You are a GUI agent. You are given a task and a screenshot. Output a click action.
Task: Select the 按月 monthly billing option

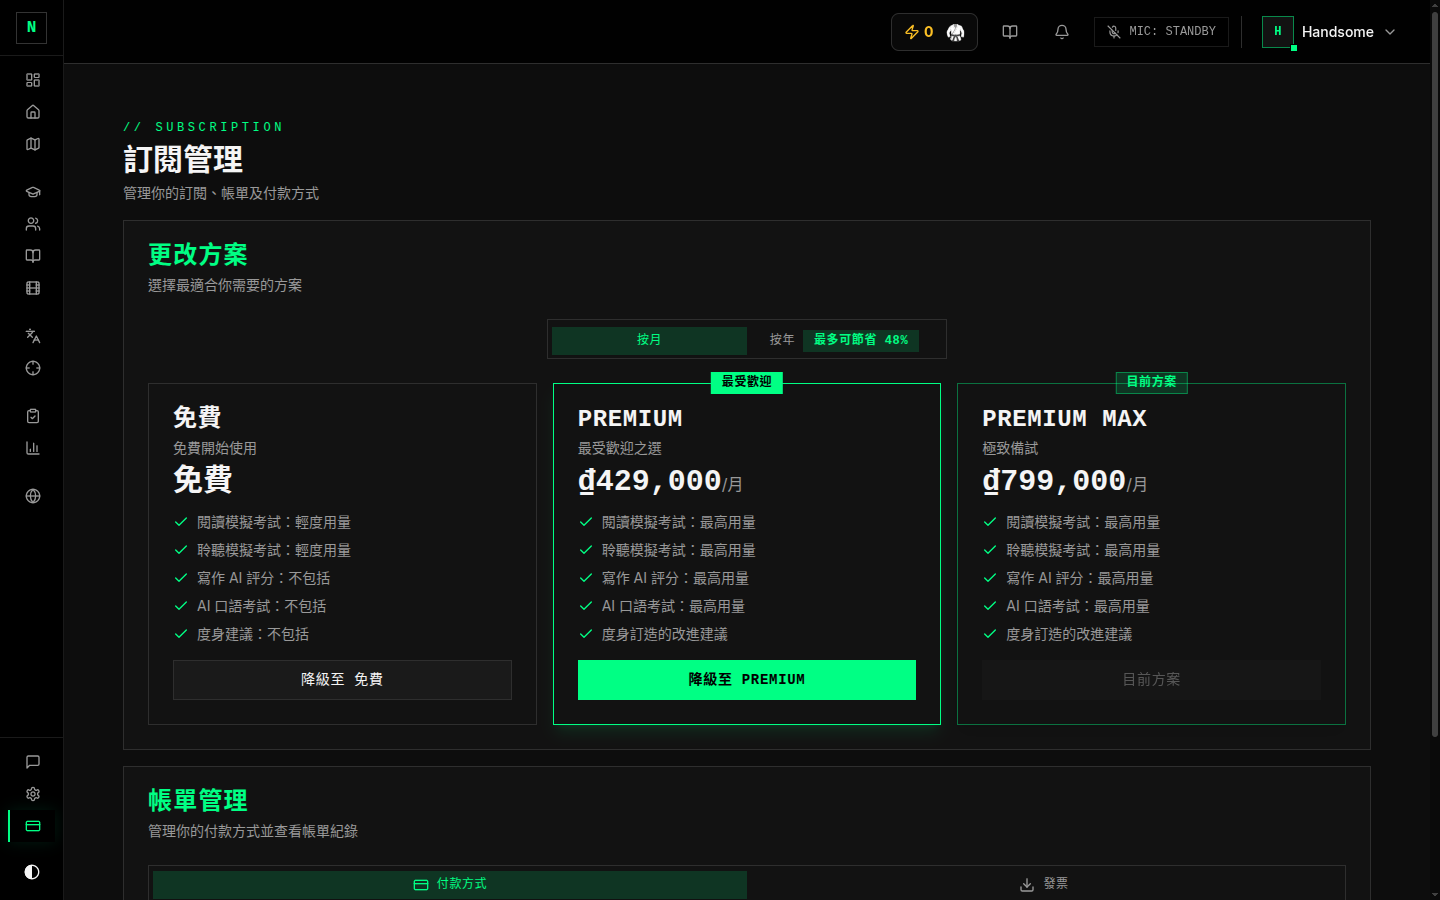pyautogui.click(x=649, y=340)
